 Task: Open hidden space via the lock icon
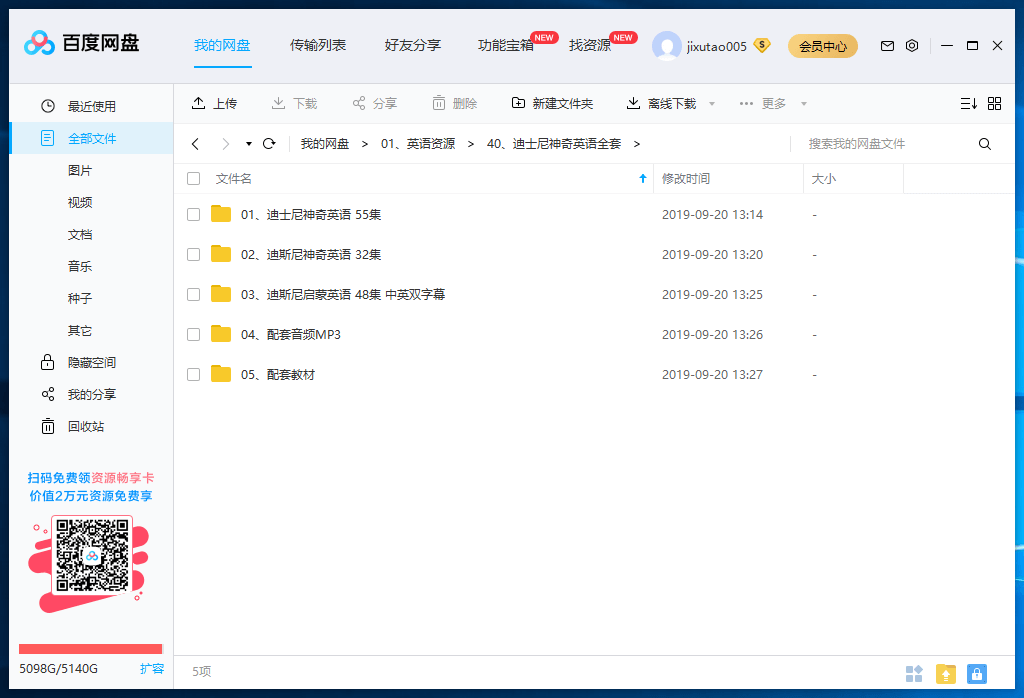[47, 362]
